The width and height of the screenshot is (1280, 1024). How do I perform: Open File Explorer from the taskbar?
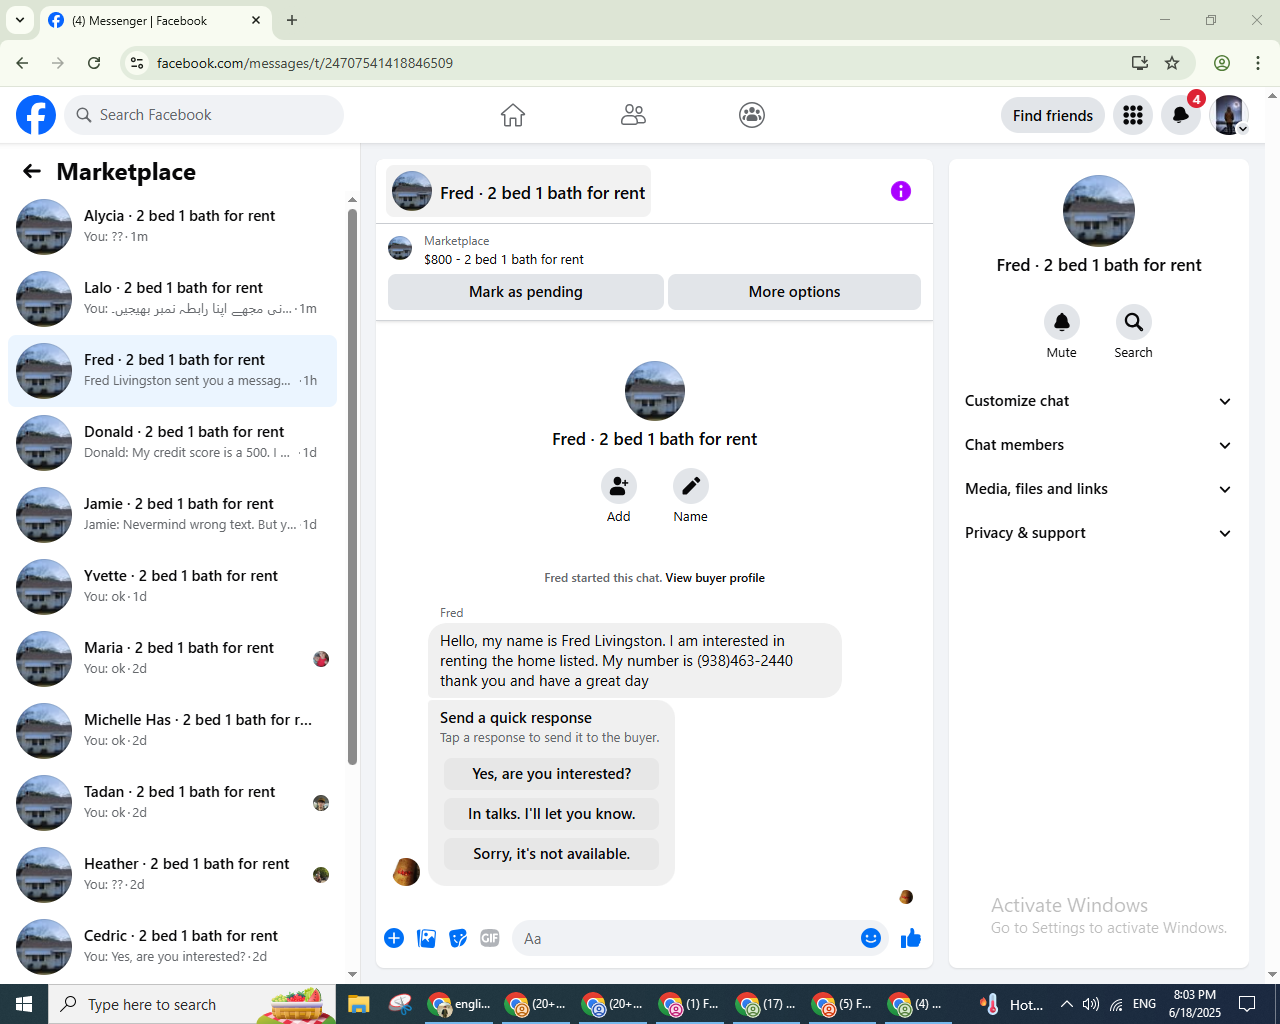(359, 1004)
